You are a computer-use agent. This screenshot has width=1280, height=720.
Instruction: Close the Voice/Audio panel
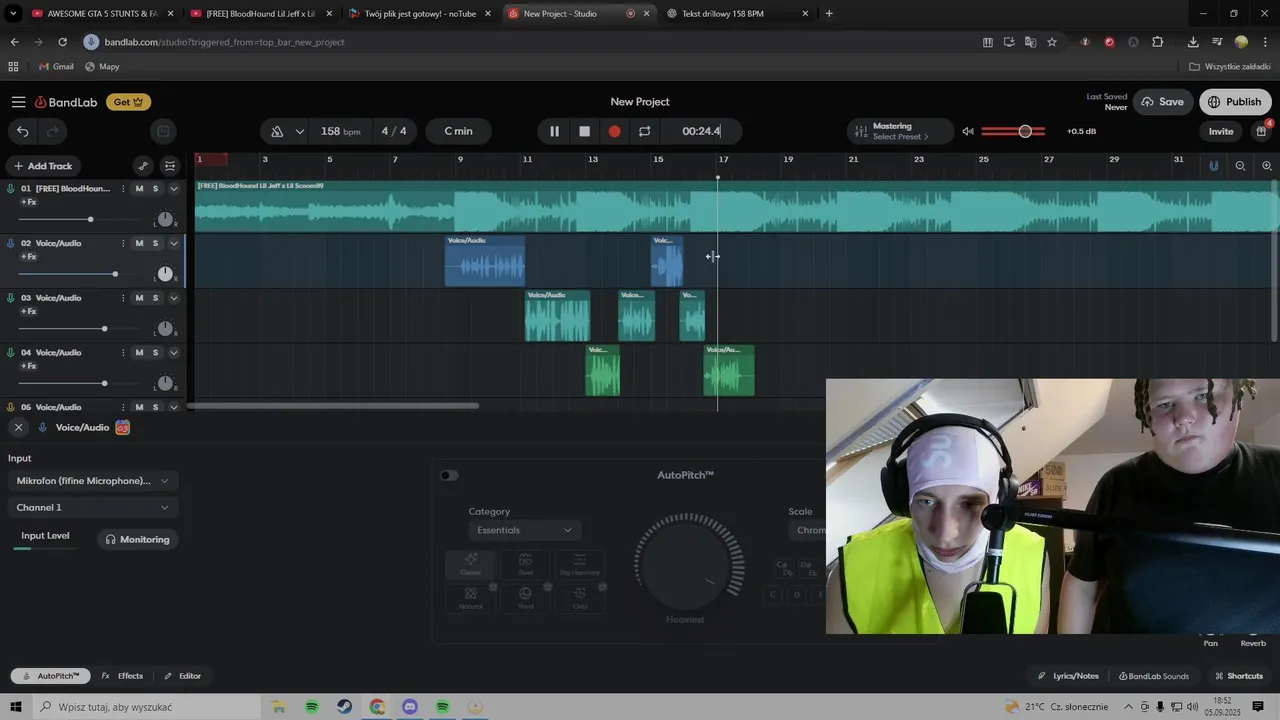18,427
